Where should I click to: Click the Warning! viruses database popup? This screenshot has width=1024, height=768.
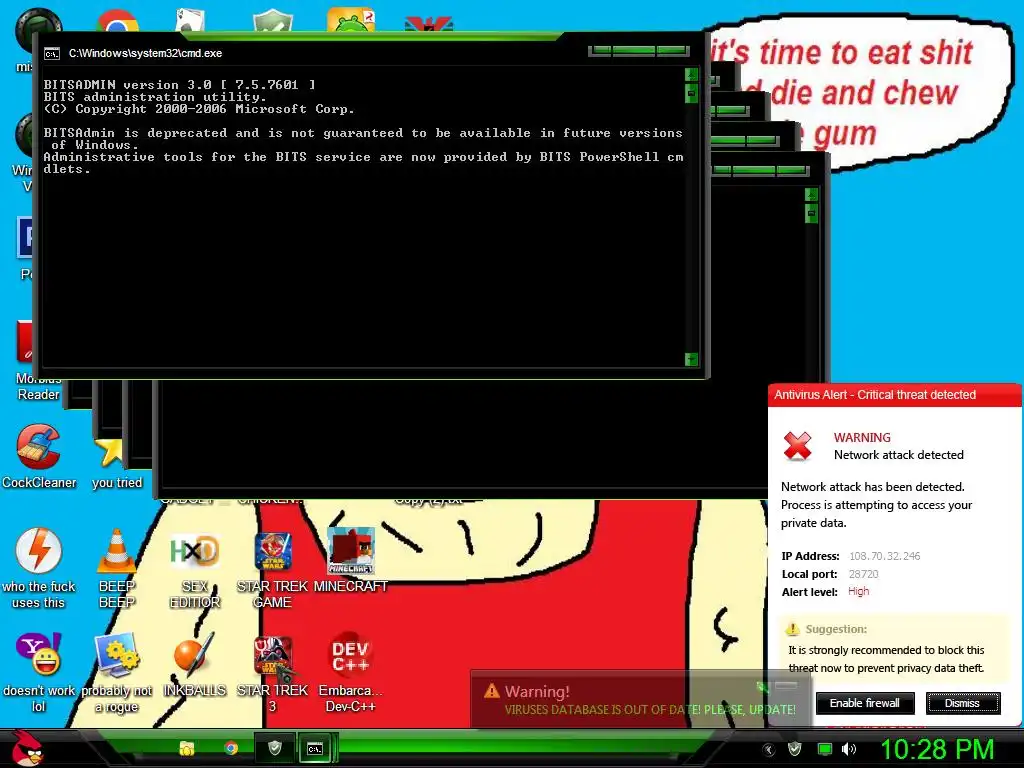pos(640,700)
